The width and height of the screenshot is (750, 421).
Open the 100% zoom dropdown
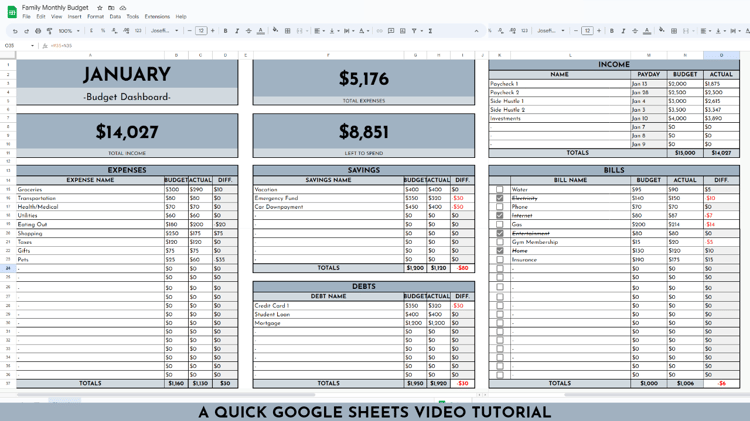point(69,31)
